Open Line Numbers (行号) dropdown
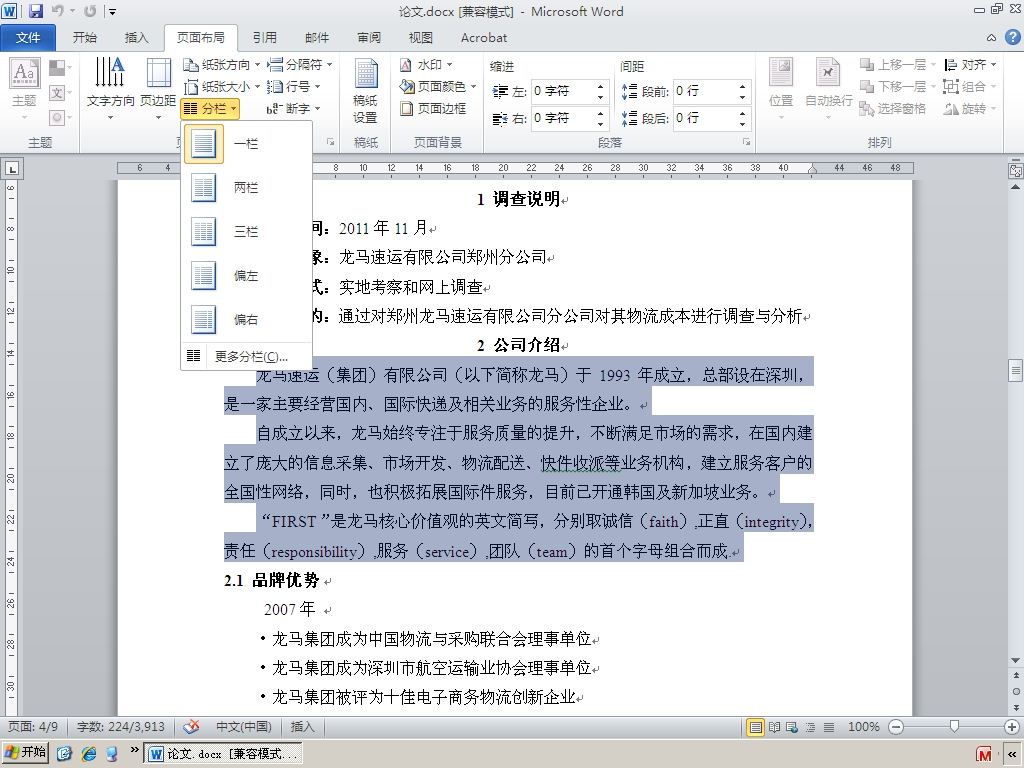The image size is (1024, 768). coord(294,86)
